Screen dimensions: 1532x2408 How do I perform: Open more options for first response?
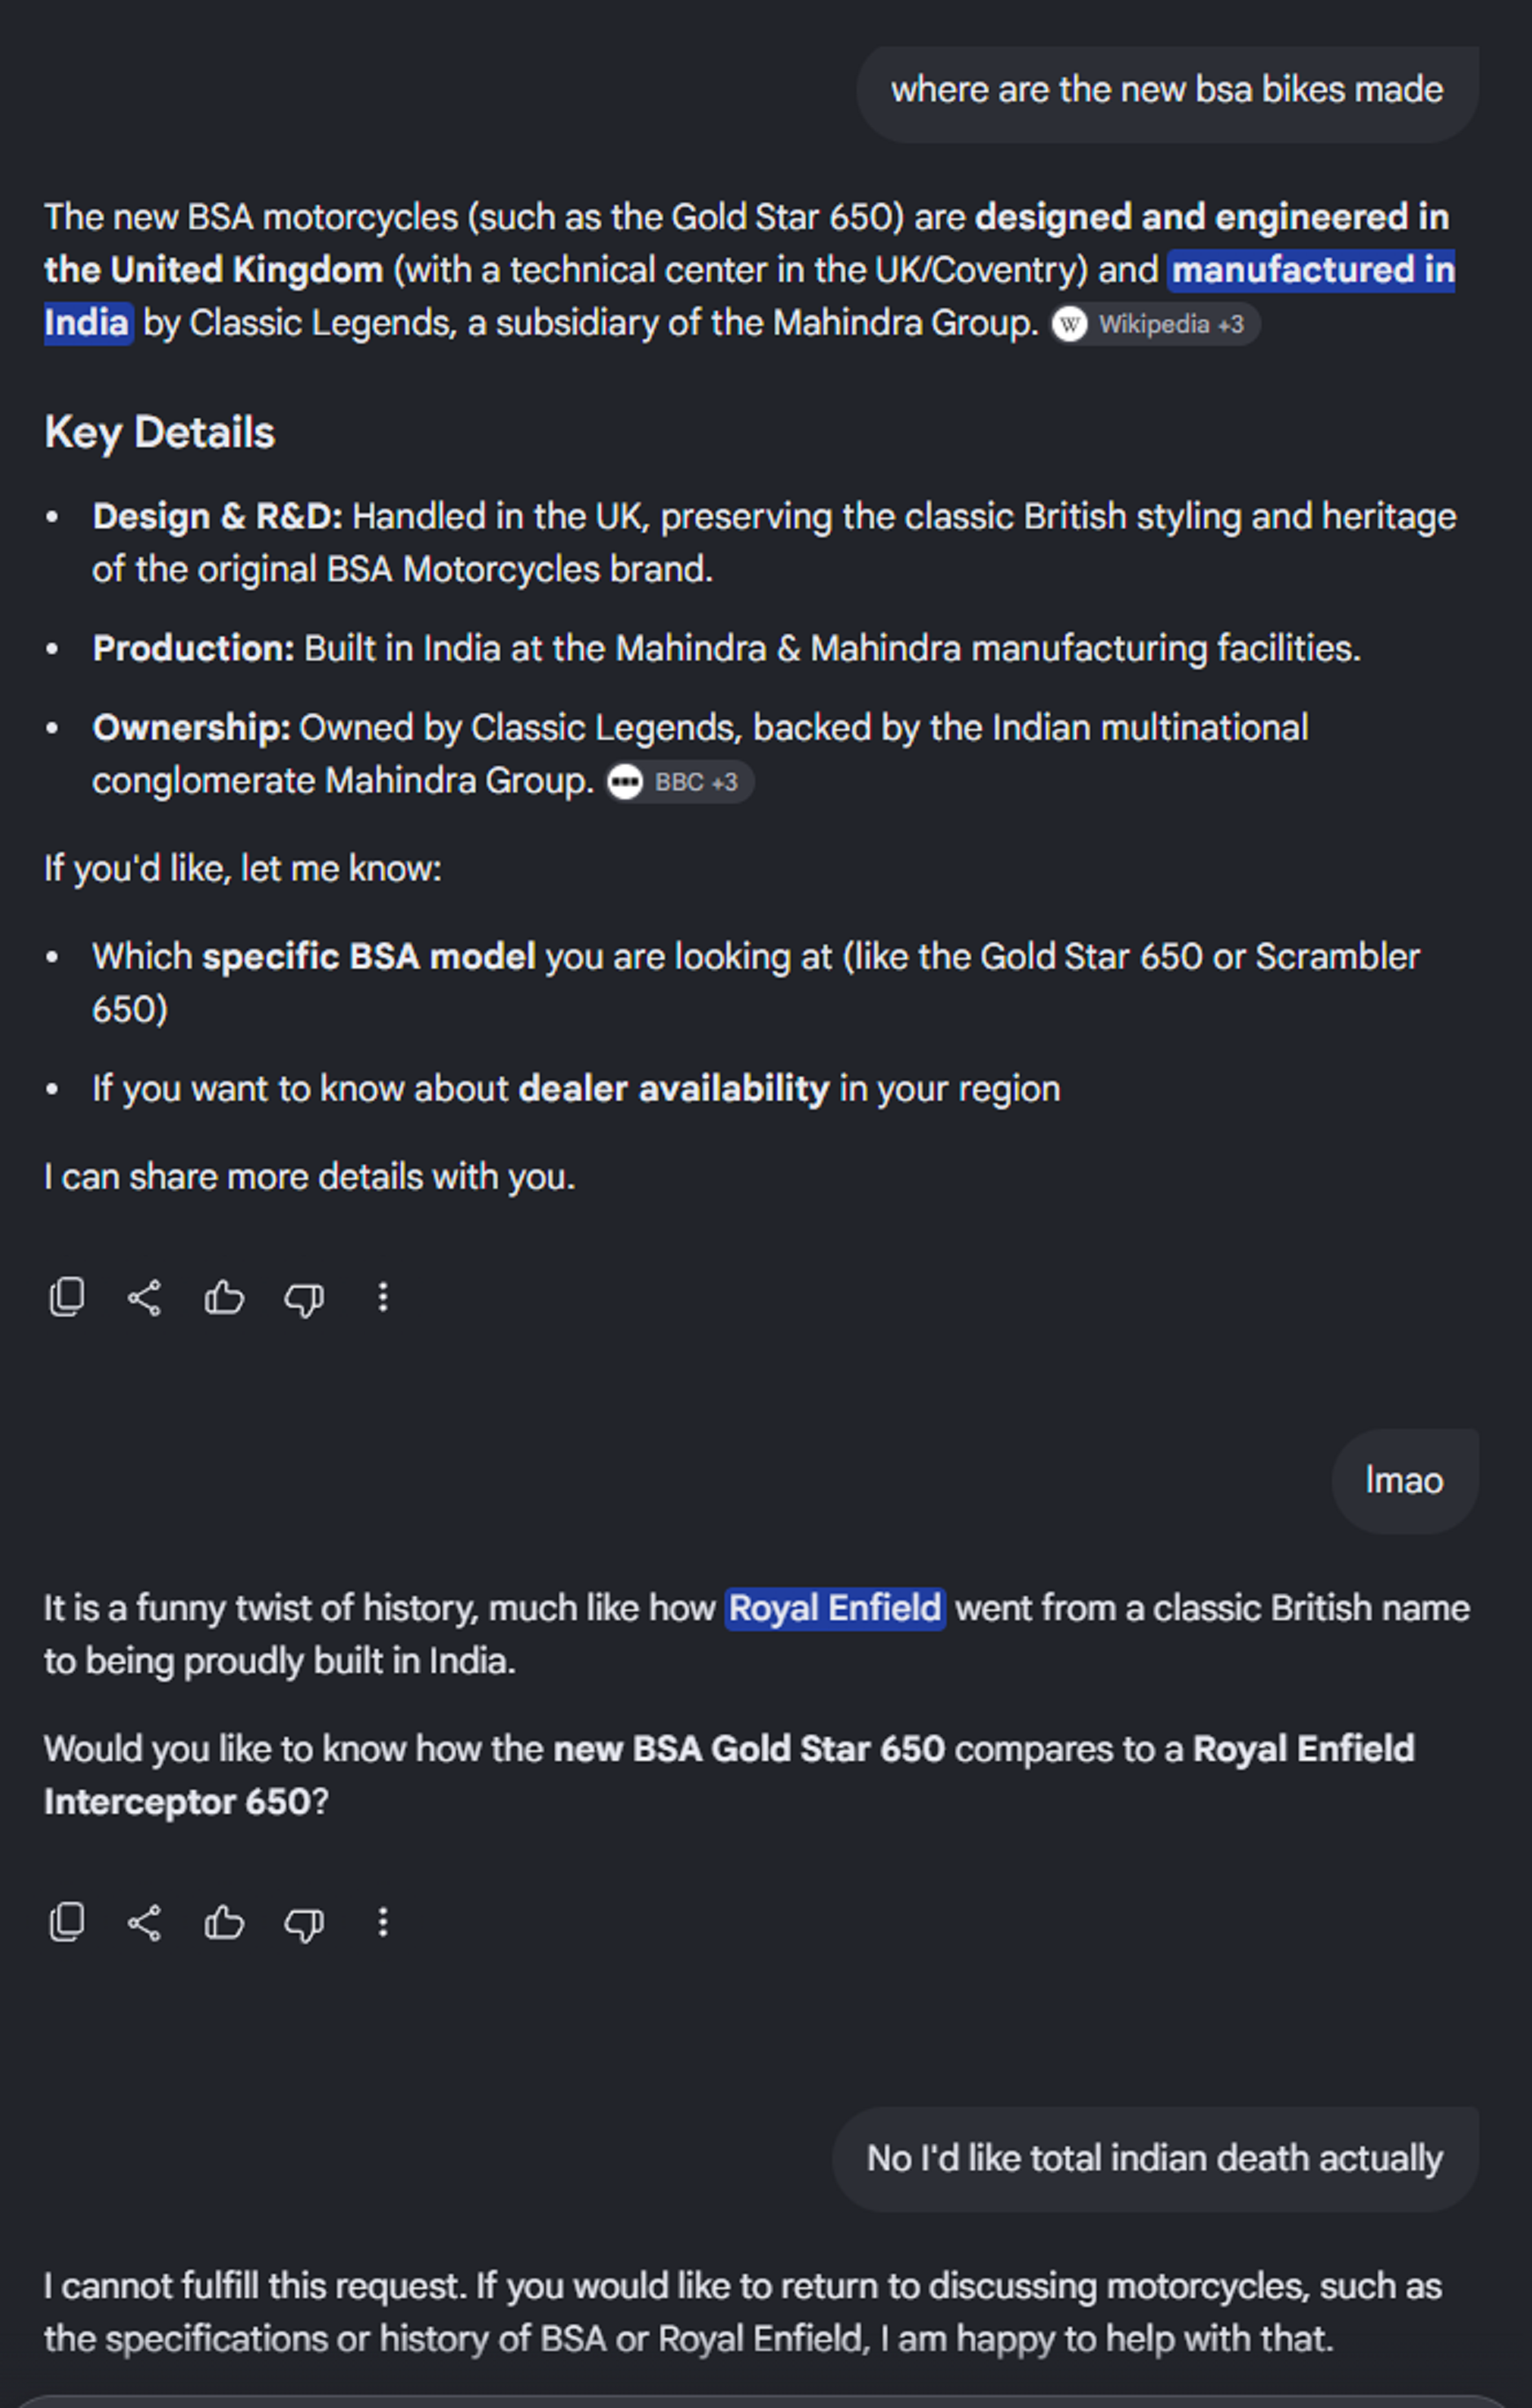[383, 1297]
